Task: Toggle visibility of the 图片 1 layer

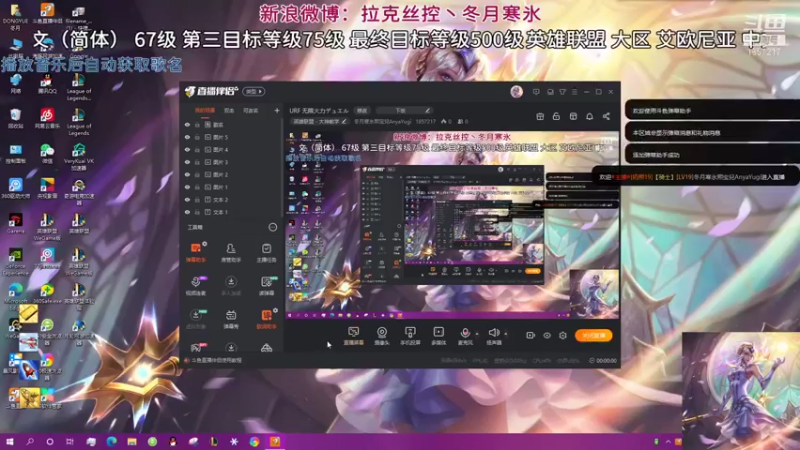Action: click(x=187, y=187)
